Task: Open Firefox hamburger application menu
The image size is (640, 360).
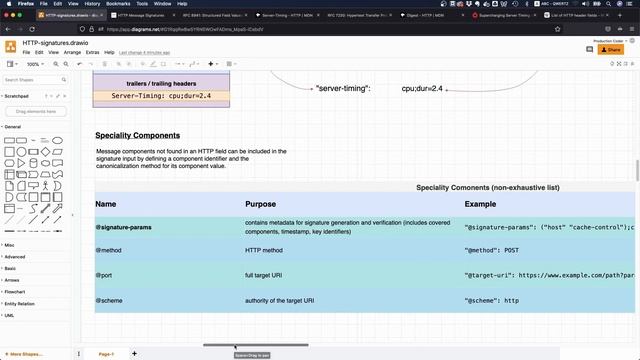Action: coord(632,29)
